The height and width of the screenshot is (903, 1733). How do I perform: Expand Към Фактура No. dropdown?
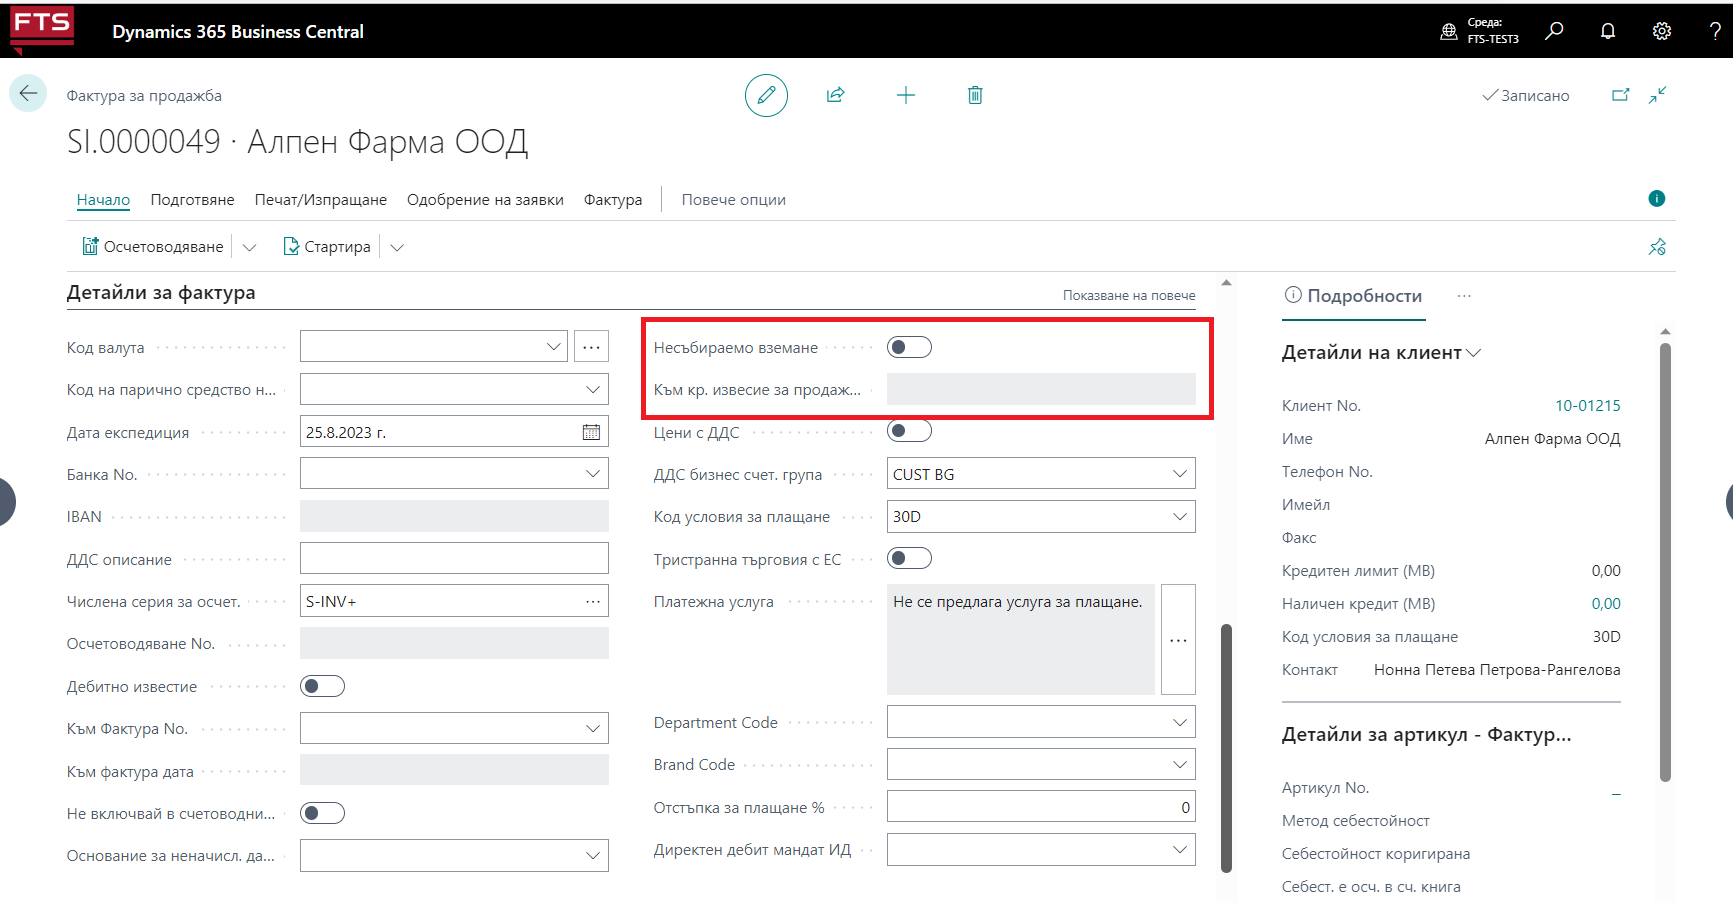[x=593, y=728]
